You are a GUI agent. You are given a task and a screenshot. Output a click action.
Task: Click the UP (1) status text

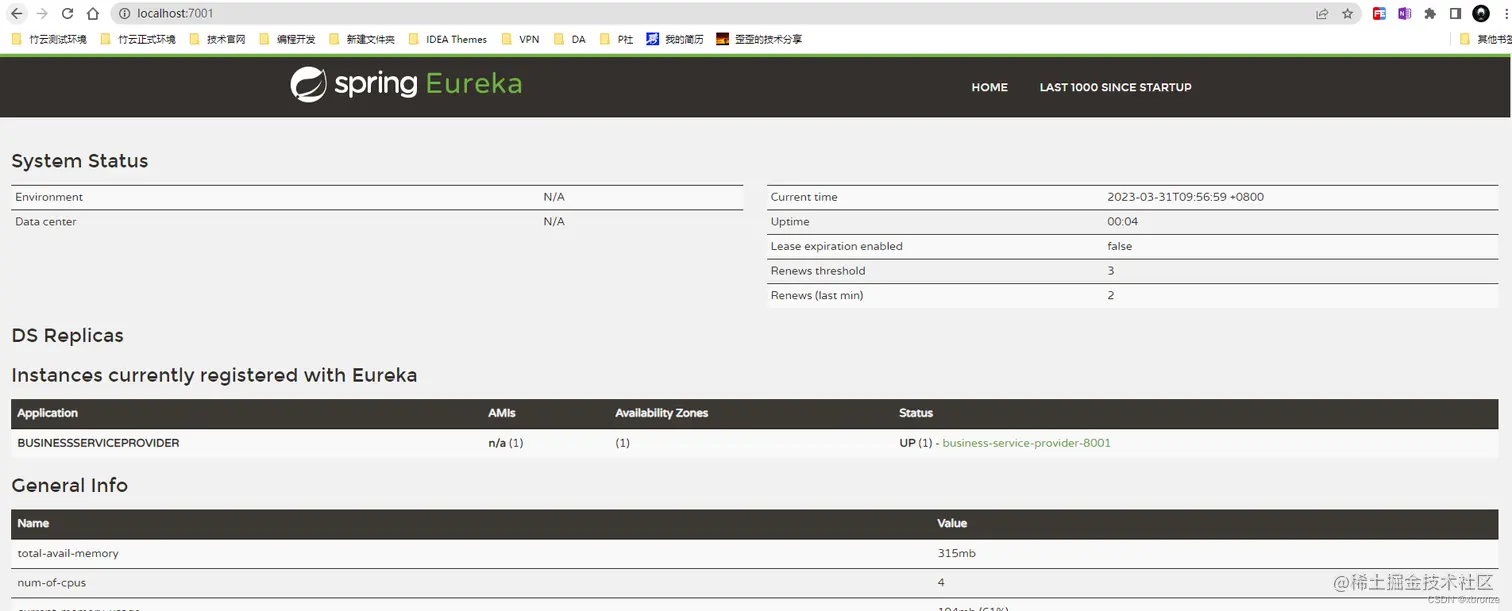(915, 443)
